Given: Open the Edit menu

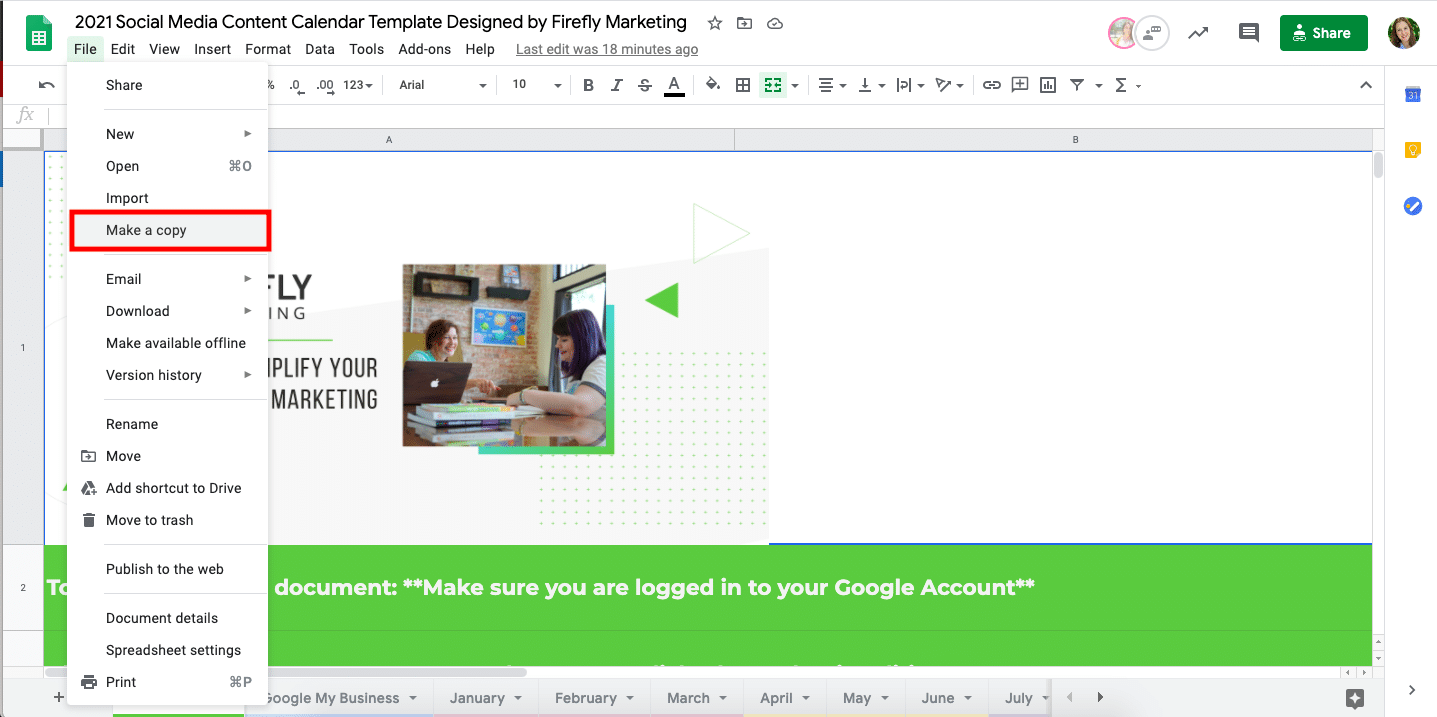Looking at the screenshot, I should click(123, 49).
